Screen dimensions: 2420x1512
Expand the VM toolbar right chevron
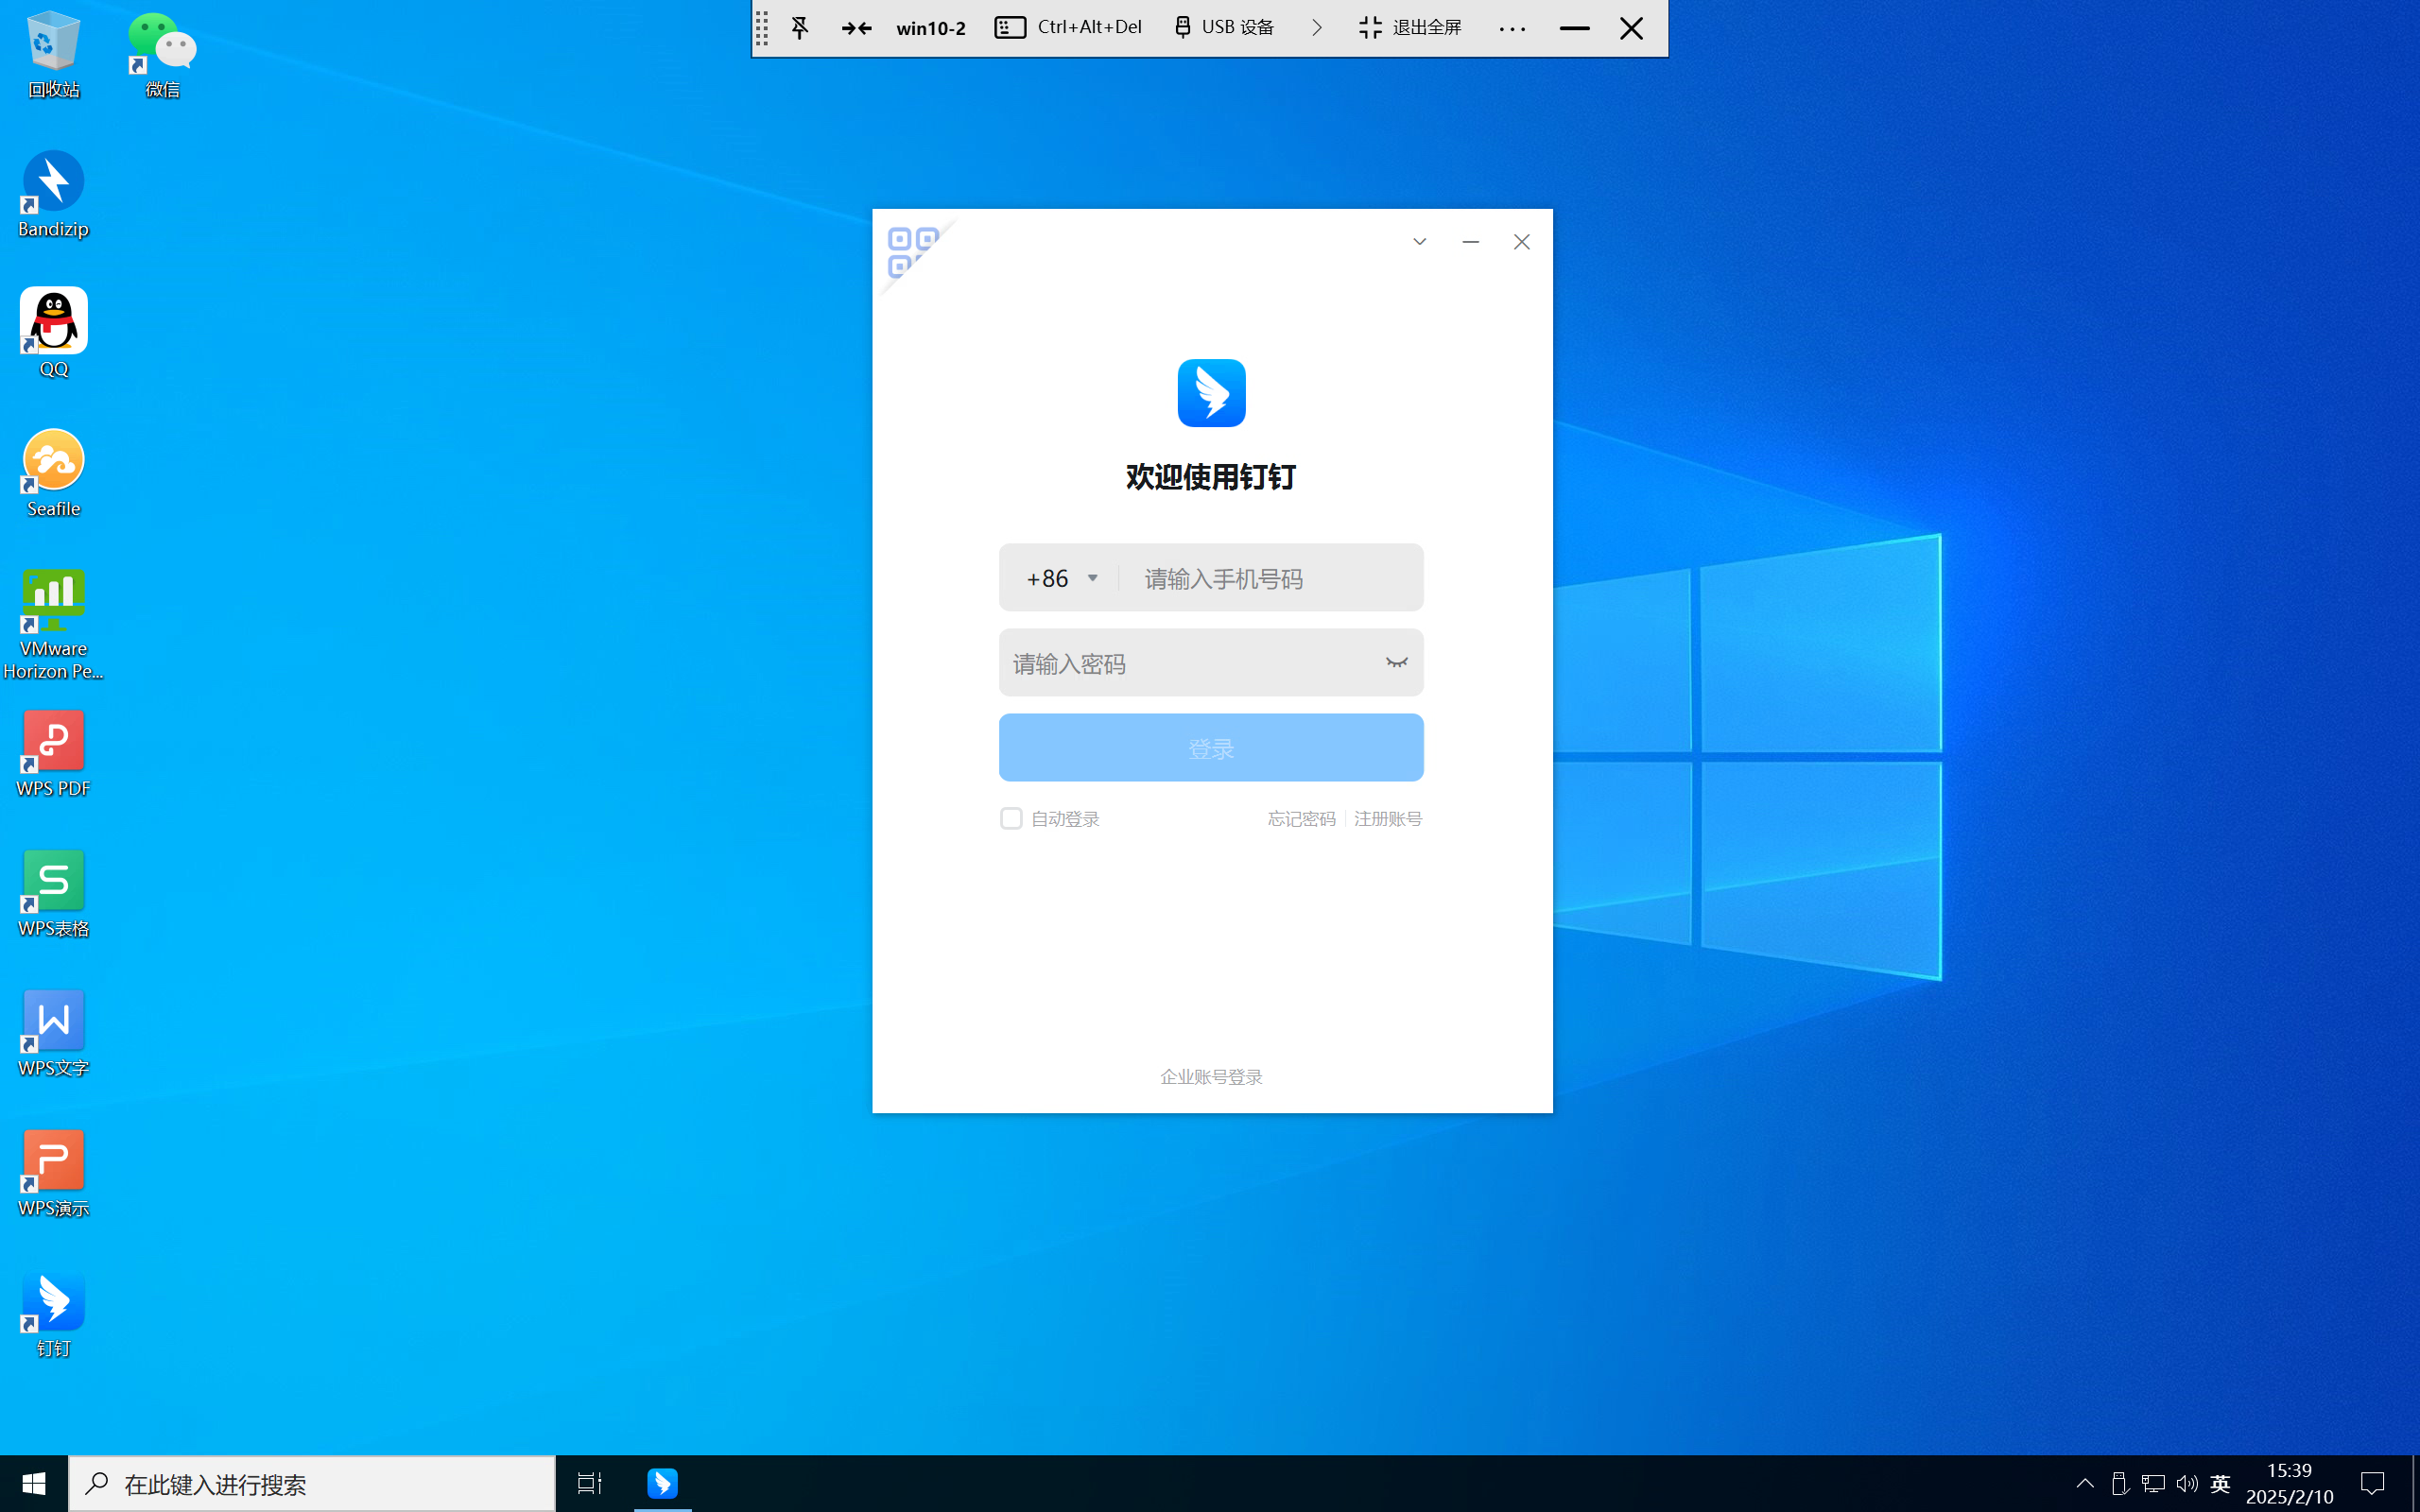(1317, 28)
